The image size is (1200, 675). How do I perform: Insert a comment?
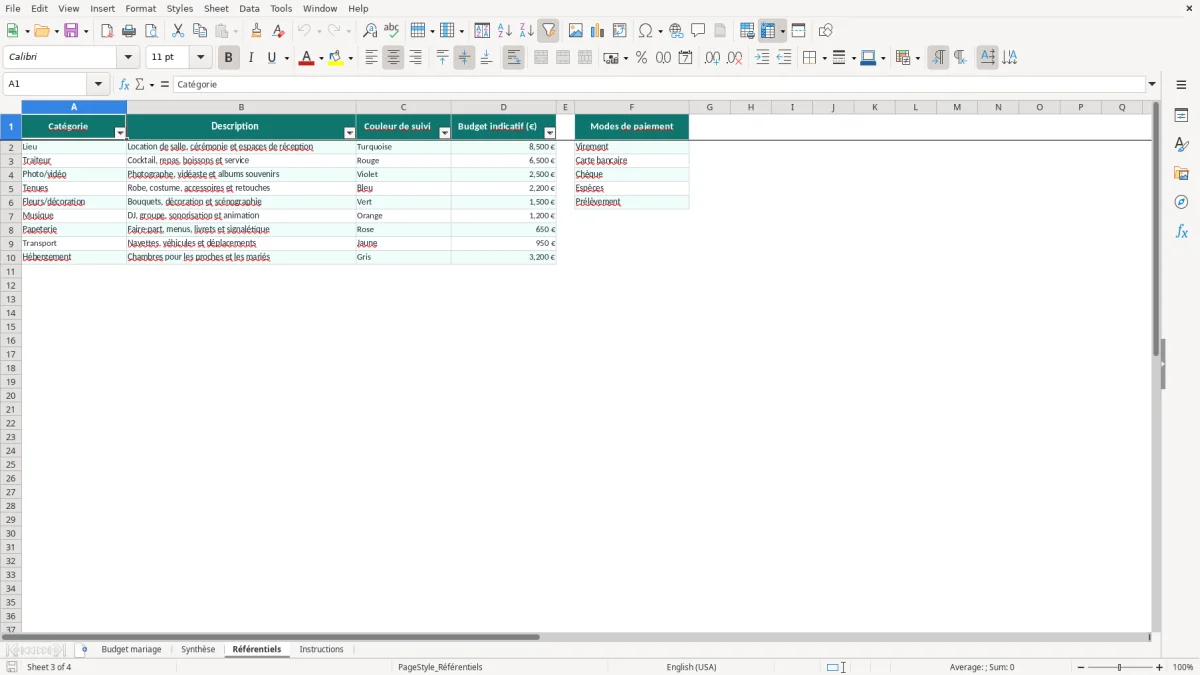pos(699,31)
